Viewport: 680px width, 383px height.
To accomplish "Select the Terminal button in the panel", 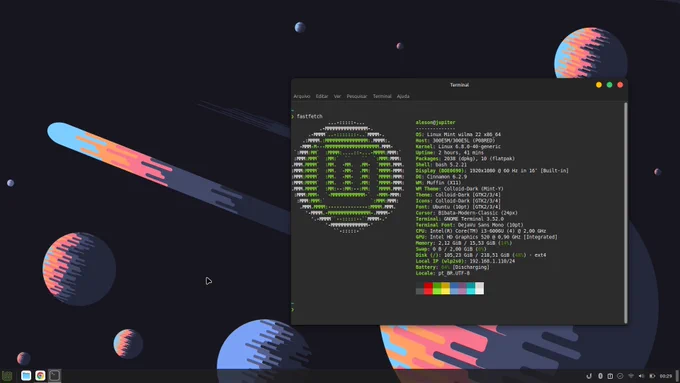I will pyautogui.click(x=54, y=376).
